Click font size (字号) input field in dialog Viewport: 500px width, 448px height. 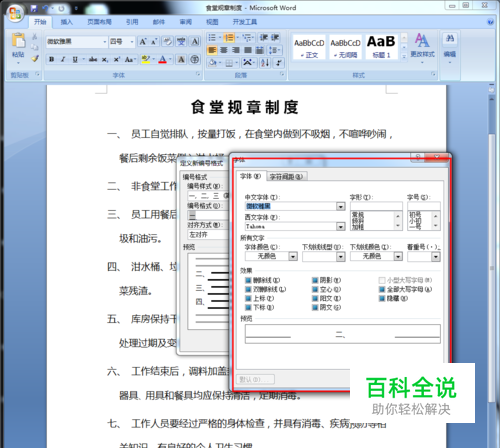click(x=424, y=206)
